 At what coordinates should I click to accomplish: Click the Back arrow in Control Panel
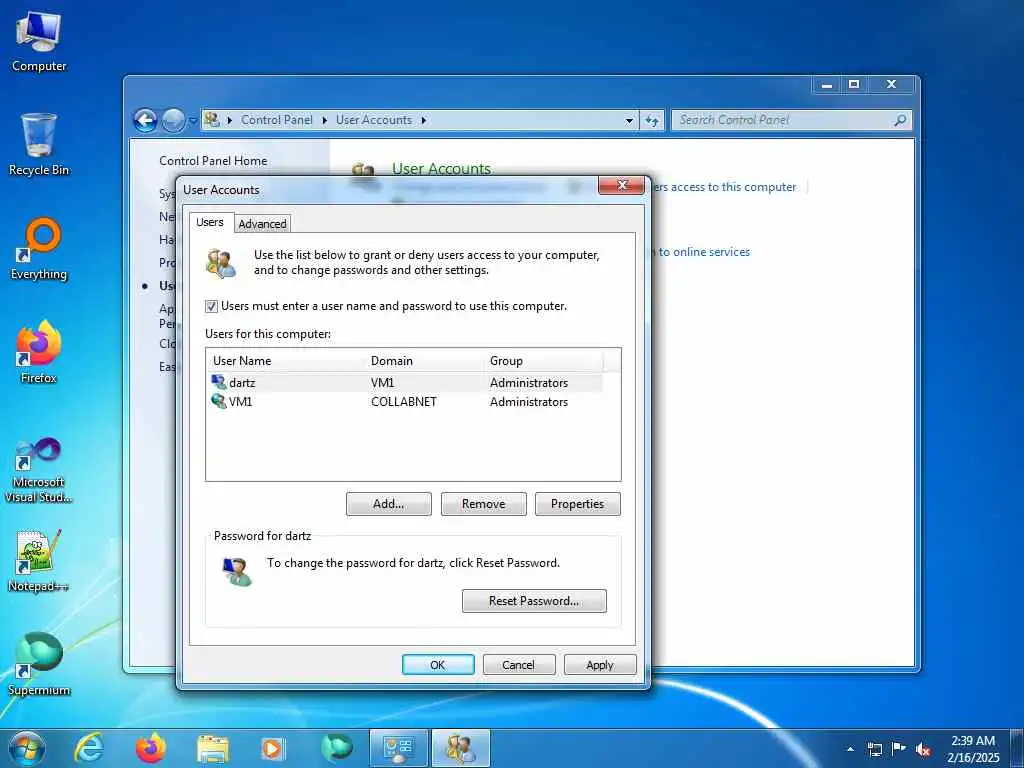click(145, 120)
